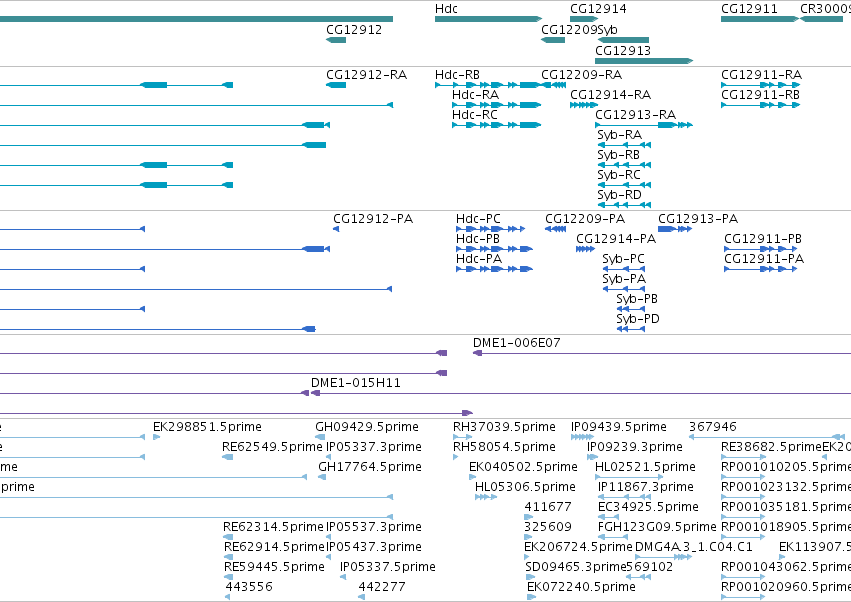The height and width of the screenshot is (602, 851).
Task: Select the IP05537.3prime EST label
Action: (x=374, y=527)
